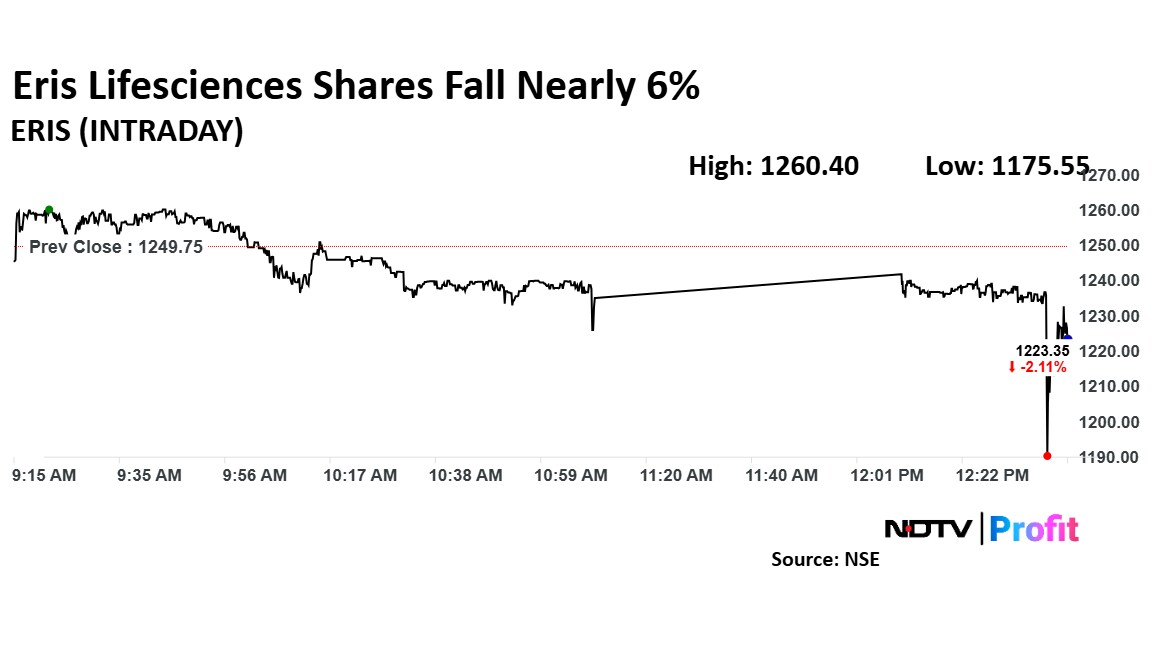
Task: Click the 1190.00 price axis label
Action: click(1112, 457)
